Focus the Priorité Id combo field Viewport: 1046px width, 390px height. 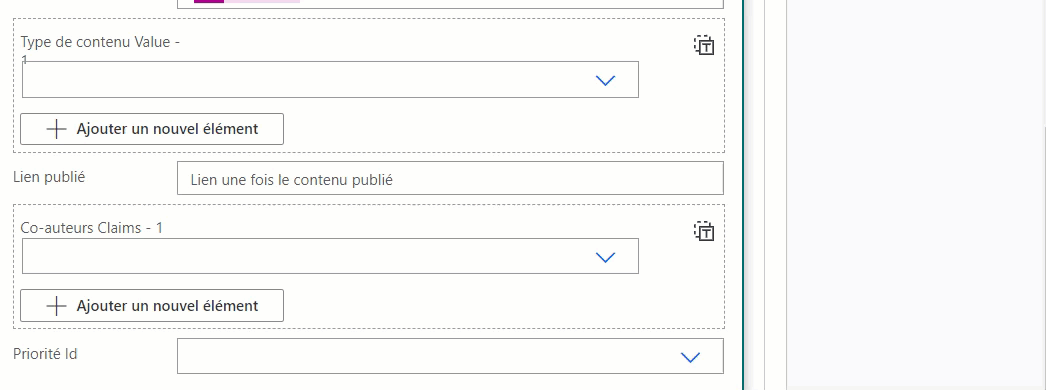click(x=450, y=356)
